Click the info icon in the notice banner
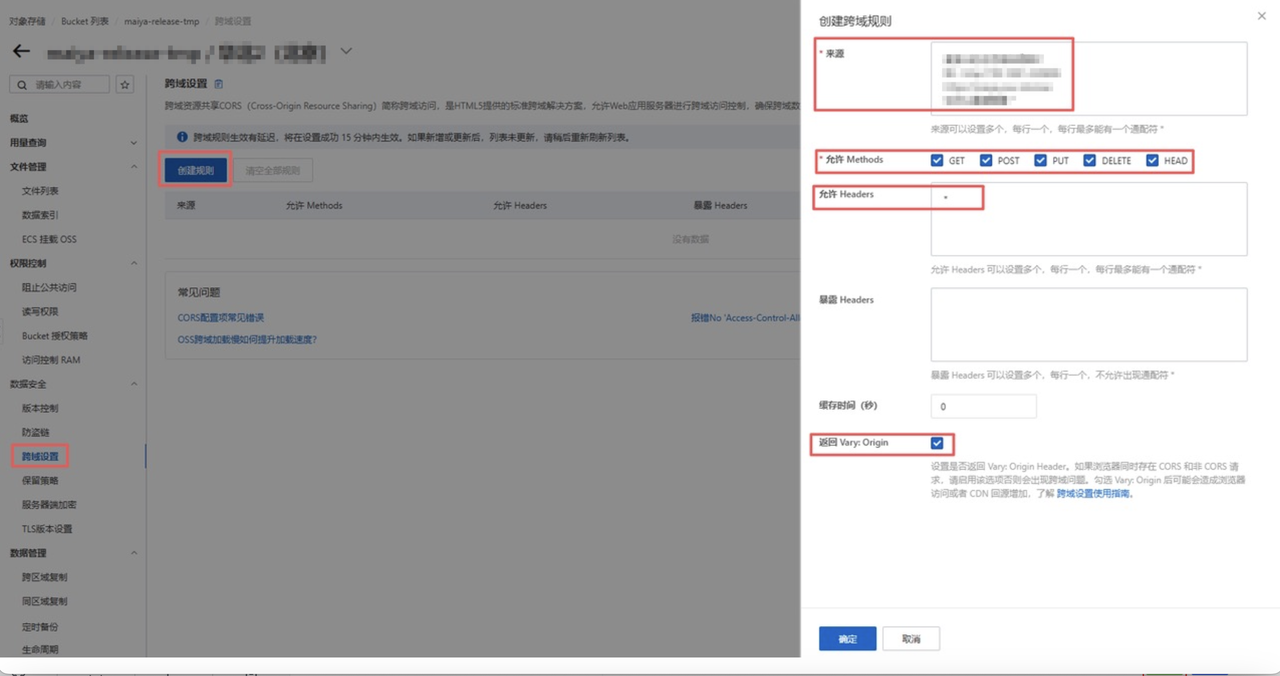Screen dimensions: 1280x676 182,137
